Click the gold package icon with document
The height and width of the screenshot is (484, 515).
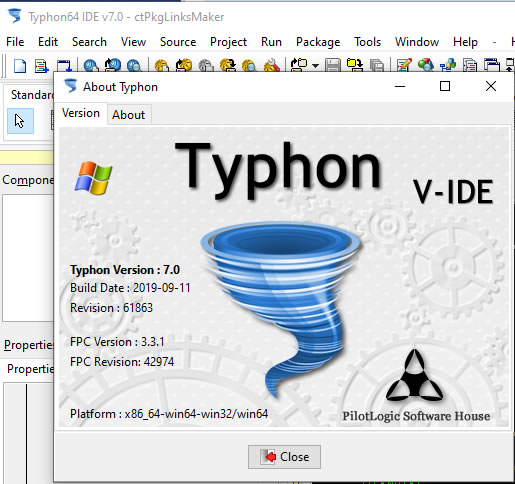click(162, 65)
